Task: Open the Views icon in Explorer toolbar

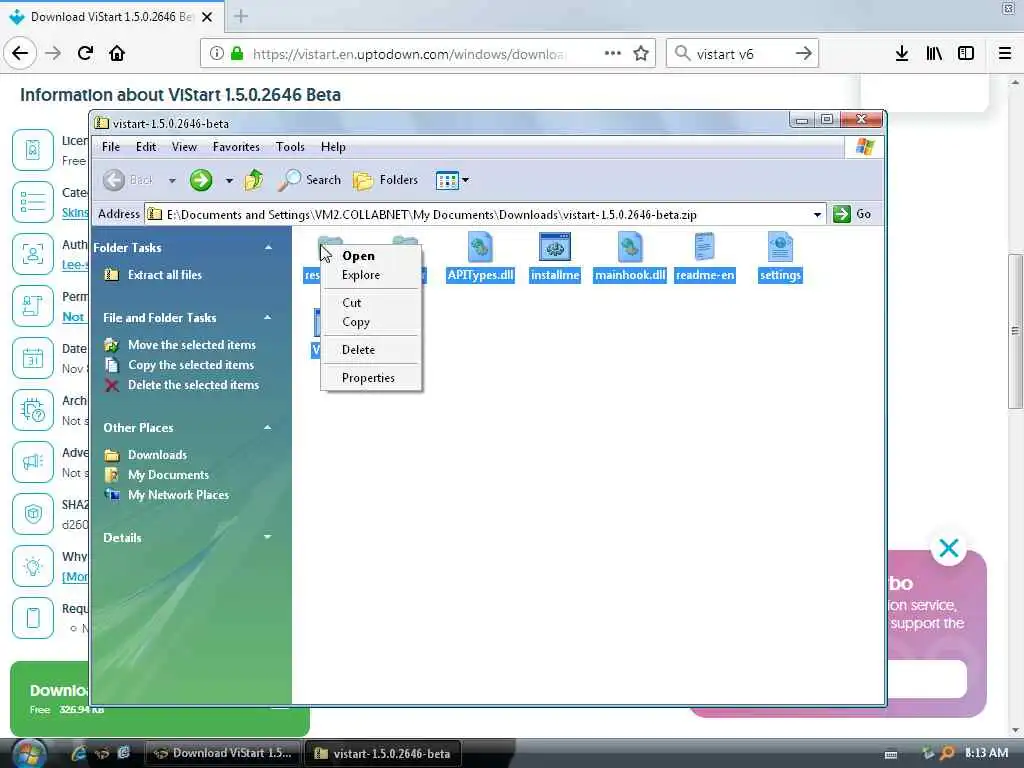Action: 447,180
